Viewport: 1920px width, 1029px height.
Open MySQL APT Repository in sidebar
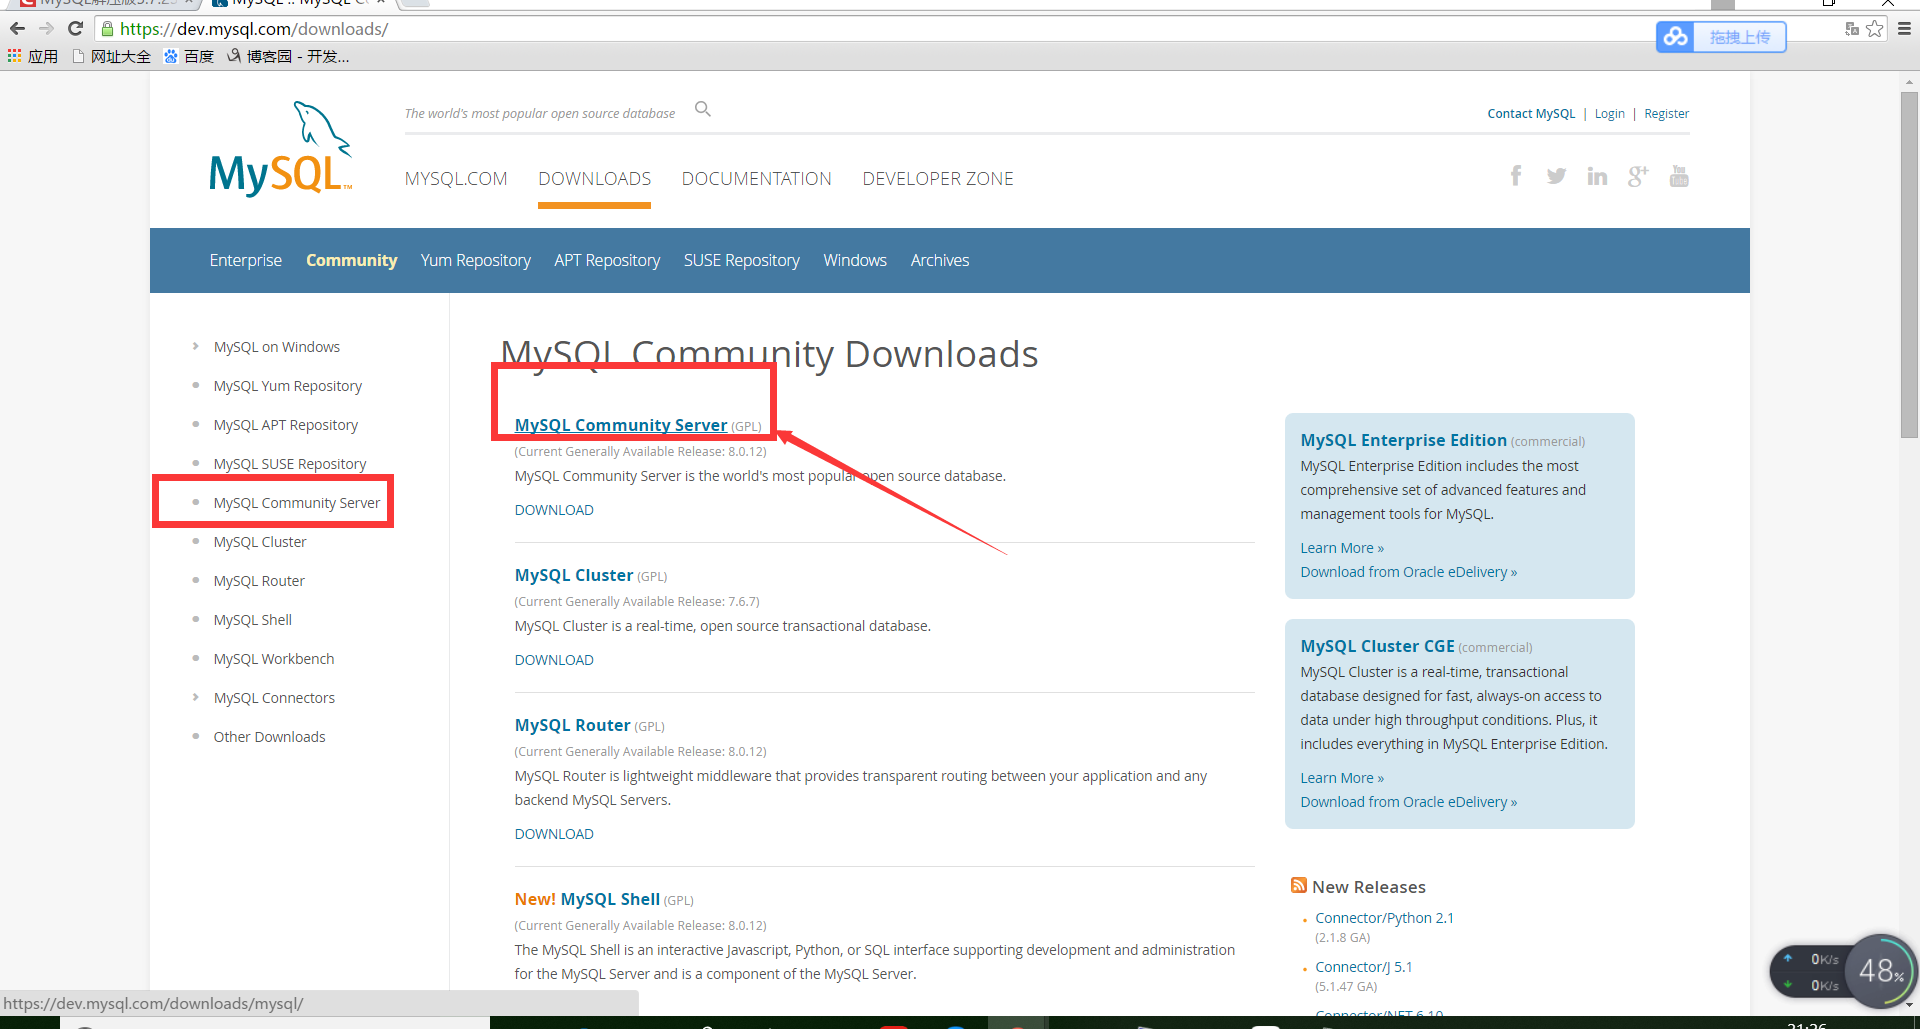coord(286,425)
